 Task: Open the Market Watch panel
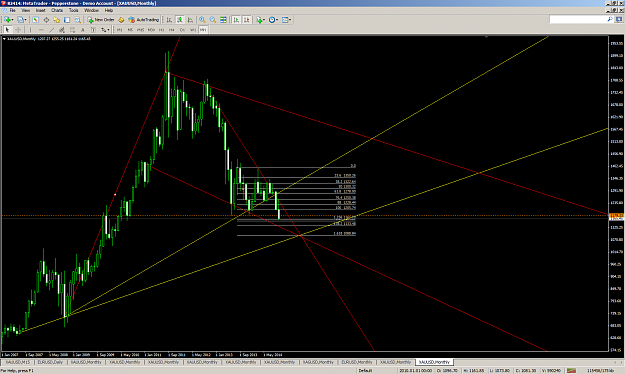tap(35, 20)
